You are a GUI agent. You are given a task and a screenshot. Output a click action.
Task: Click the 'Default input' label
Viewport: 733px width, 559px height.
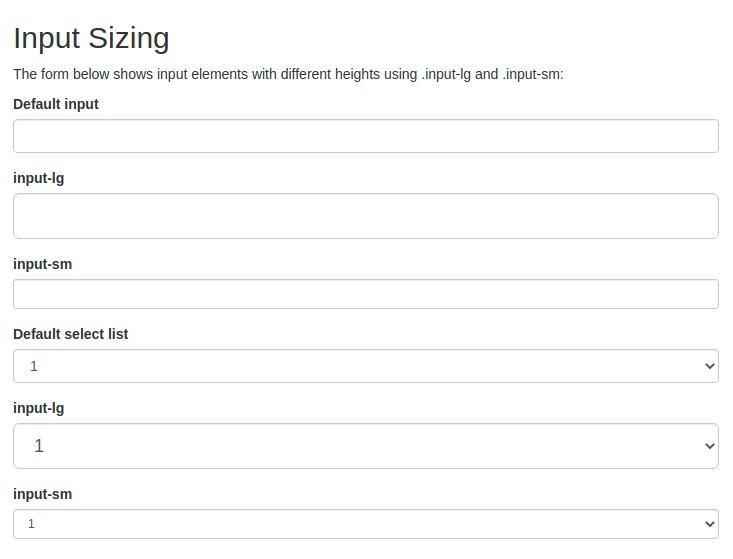click(56, 104)
